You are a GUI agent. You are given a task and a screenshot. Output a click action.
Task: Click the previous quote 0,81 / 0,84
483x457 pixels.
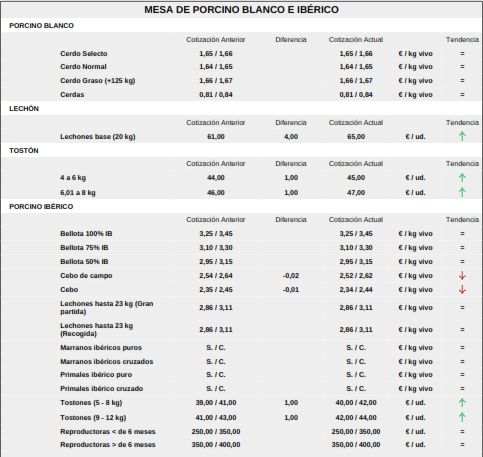point(216,95)
